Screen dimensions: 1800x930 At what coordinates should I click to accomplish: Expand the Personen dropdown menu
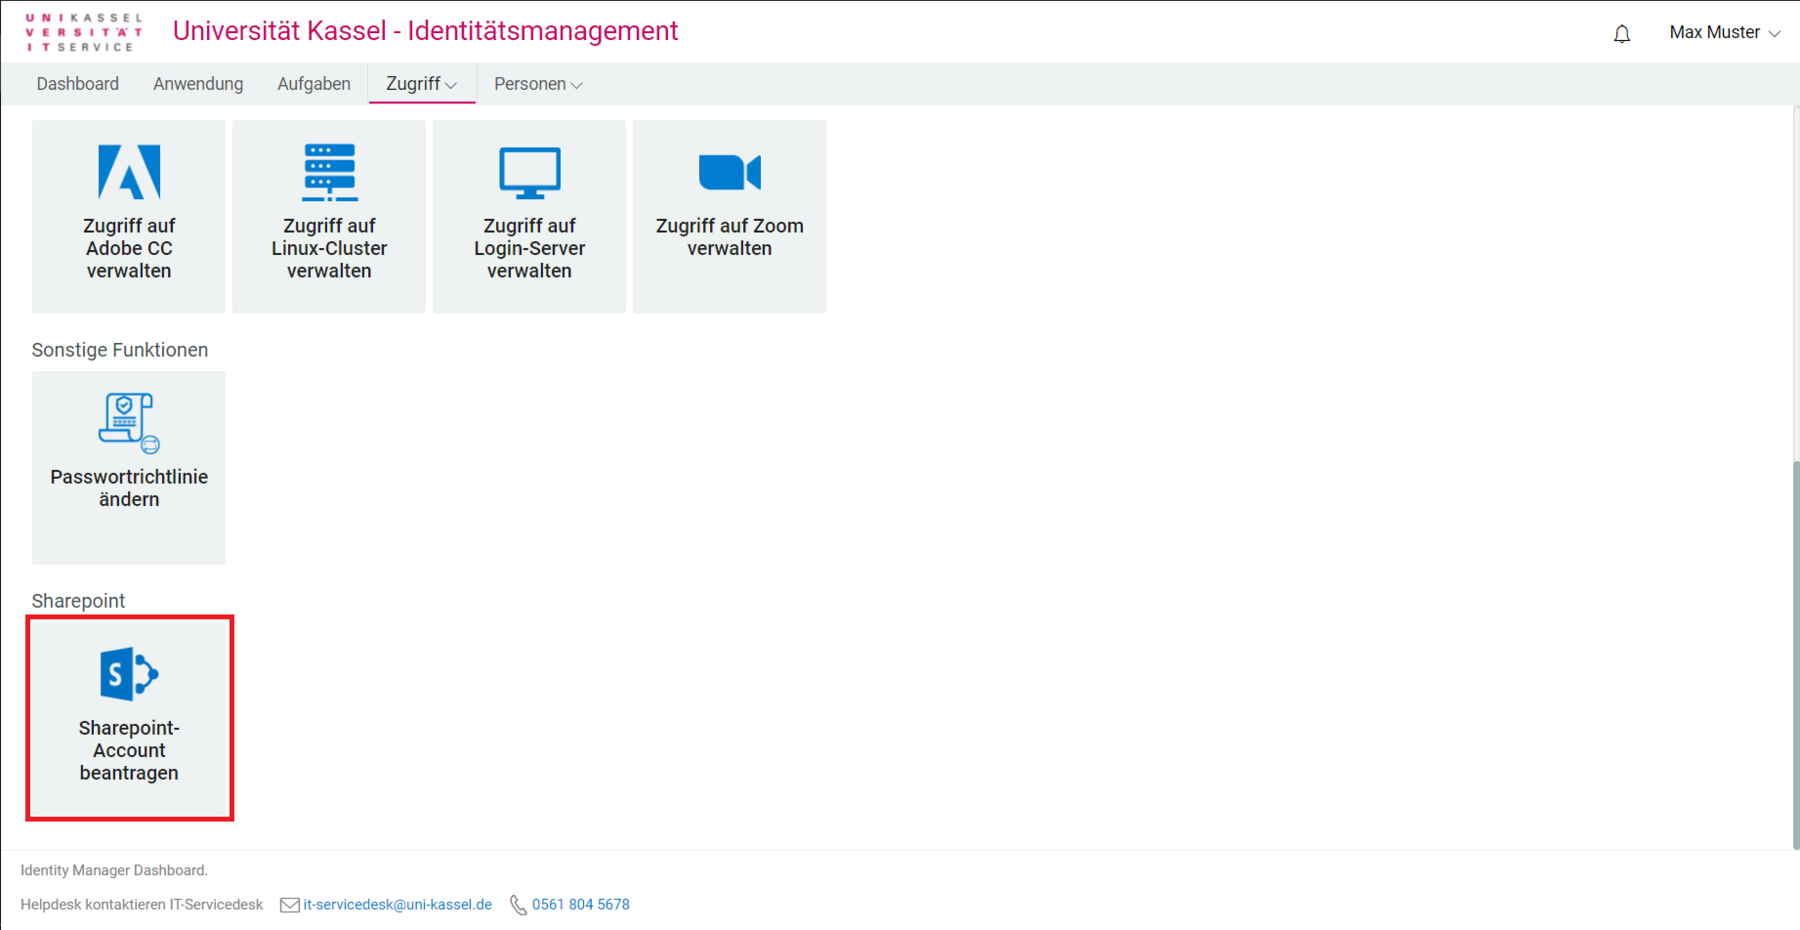coord(538,84)
